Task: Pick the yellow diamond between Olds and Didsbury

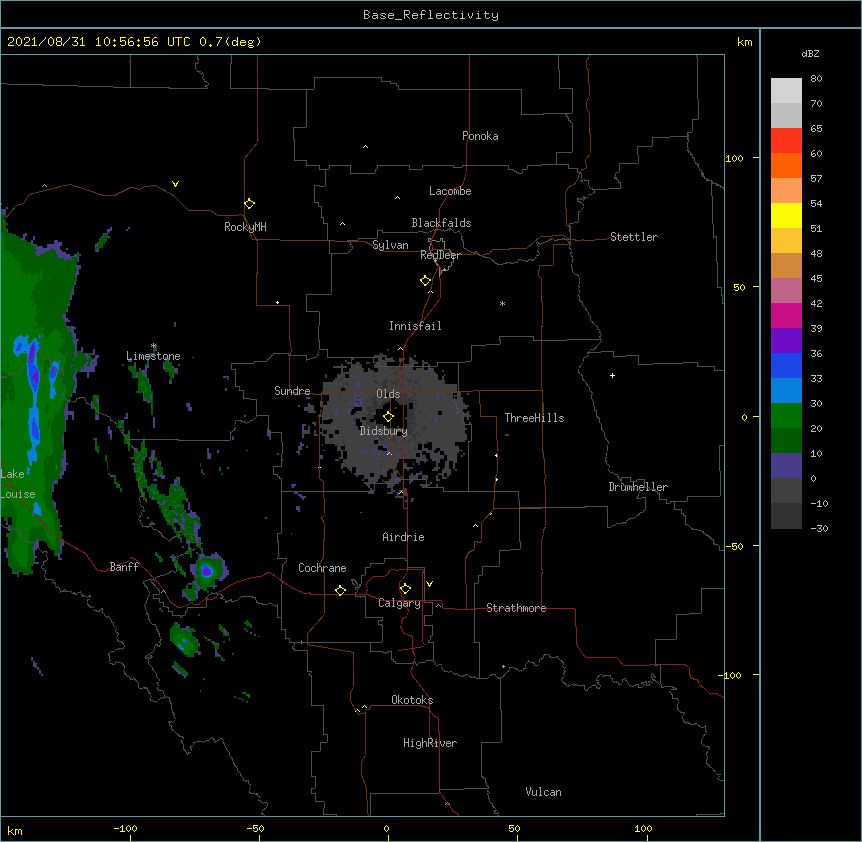Action: coord(388,417)
